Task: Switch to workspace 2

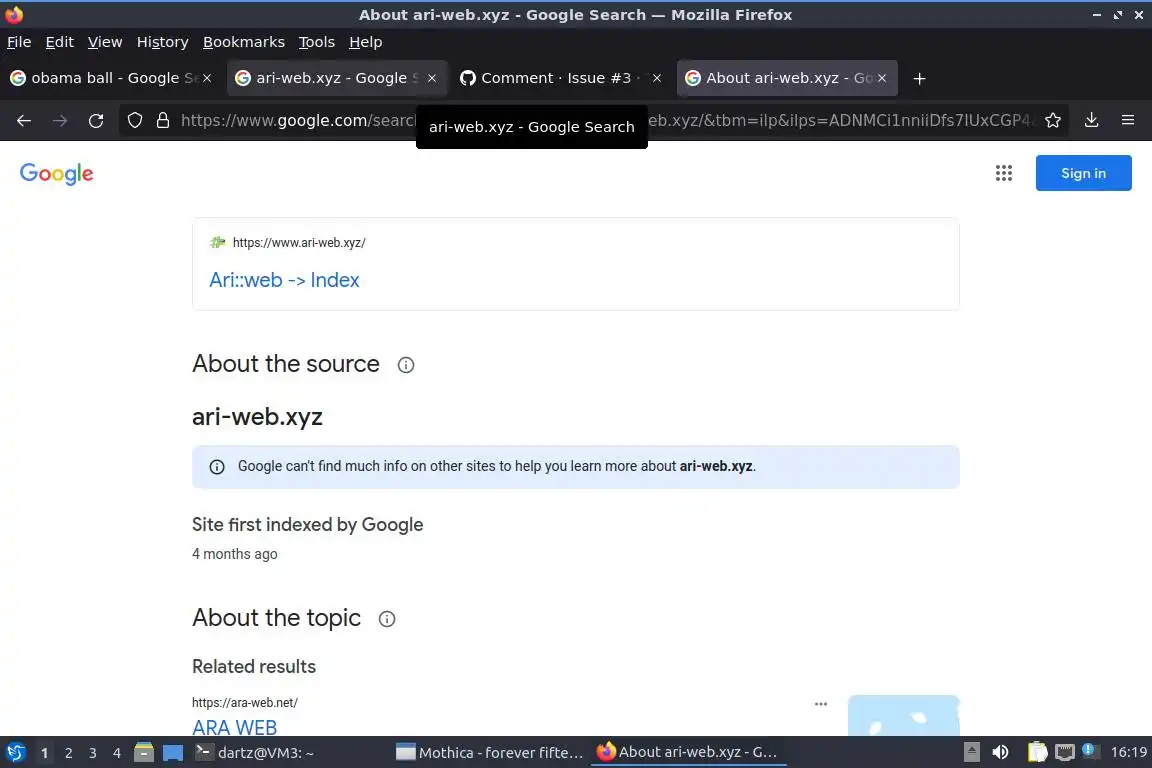Action: coord(68,753)
